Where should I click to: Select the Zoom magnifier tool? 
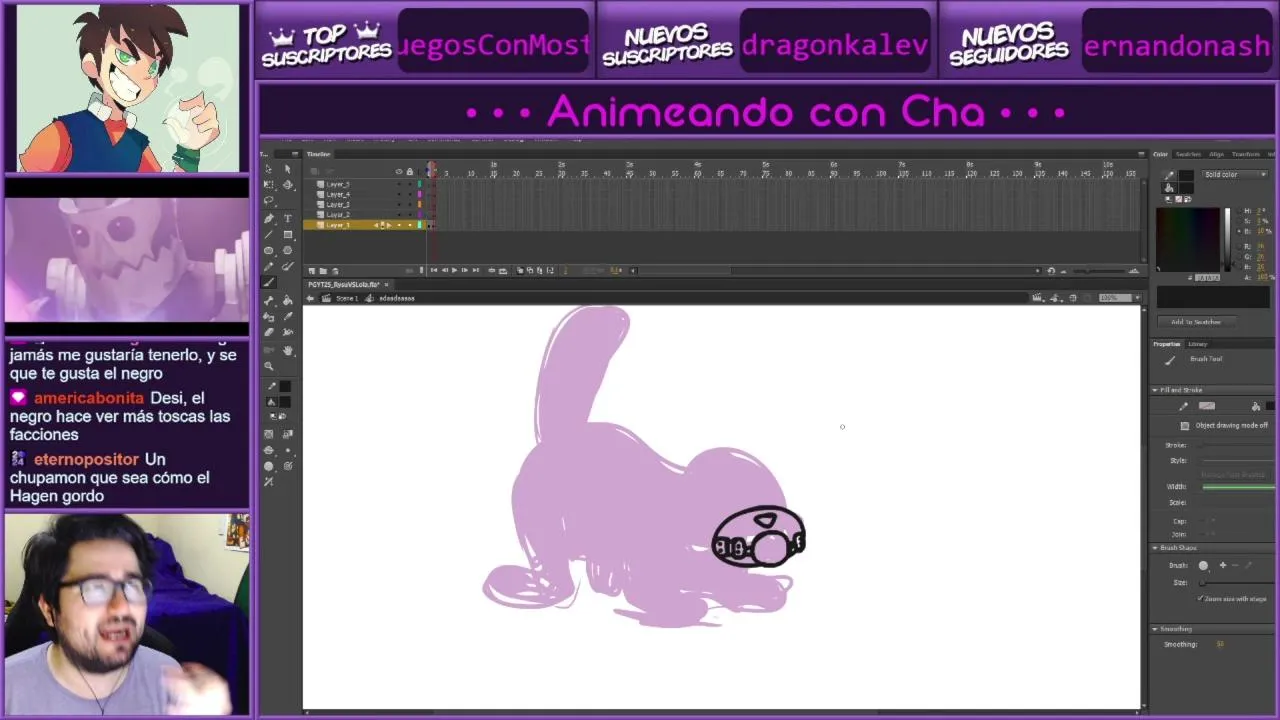click(x=268, y=365)
